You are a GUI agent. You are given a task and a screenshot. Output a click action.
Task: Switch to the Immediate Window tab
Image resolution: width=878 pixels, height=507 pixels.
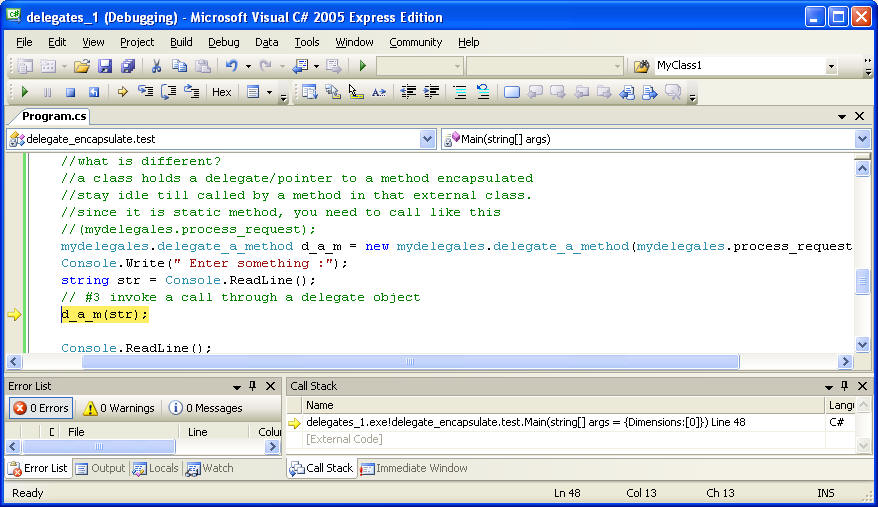tap(414, 468)
